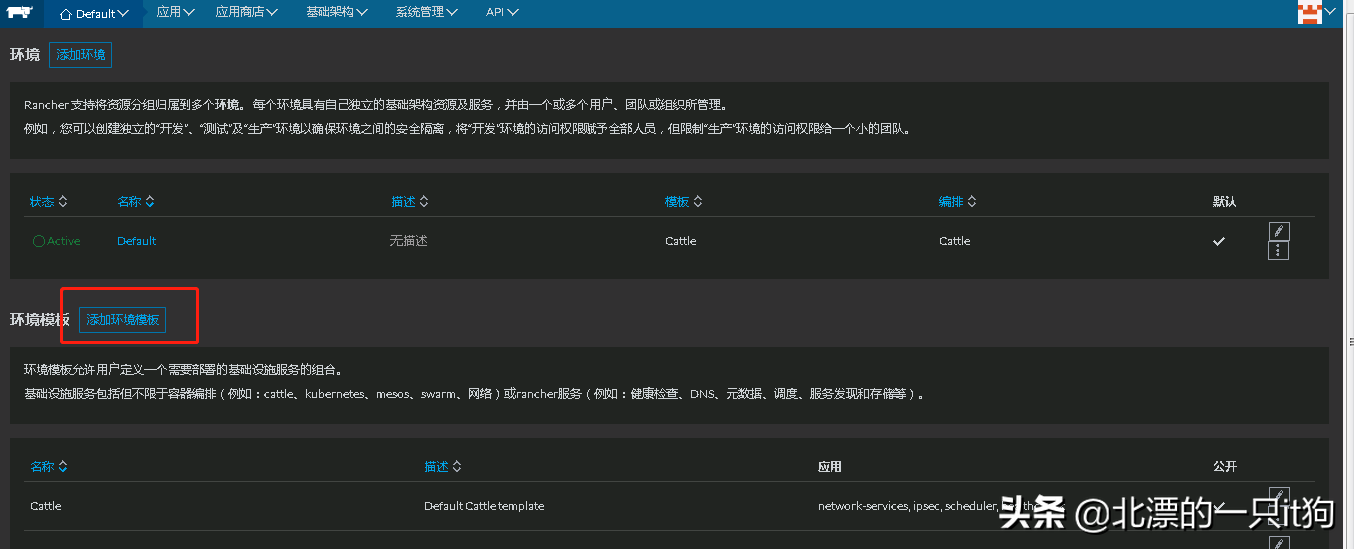
Task: Open the API menu
Action: tap(502, 13)
